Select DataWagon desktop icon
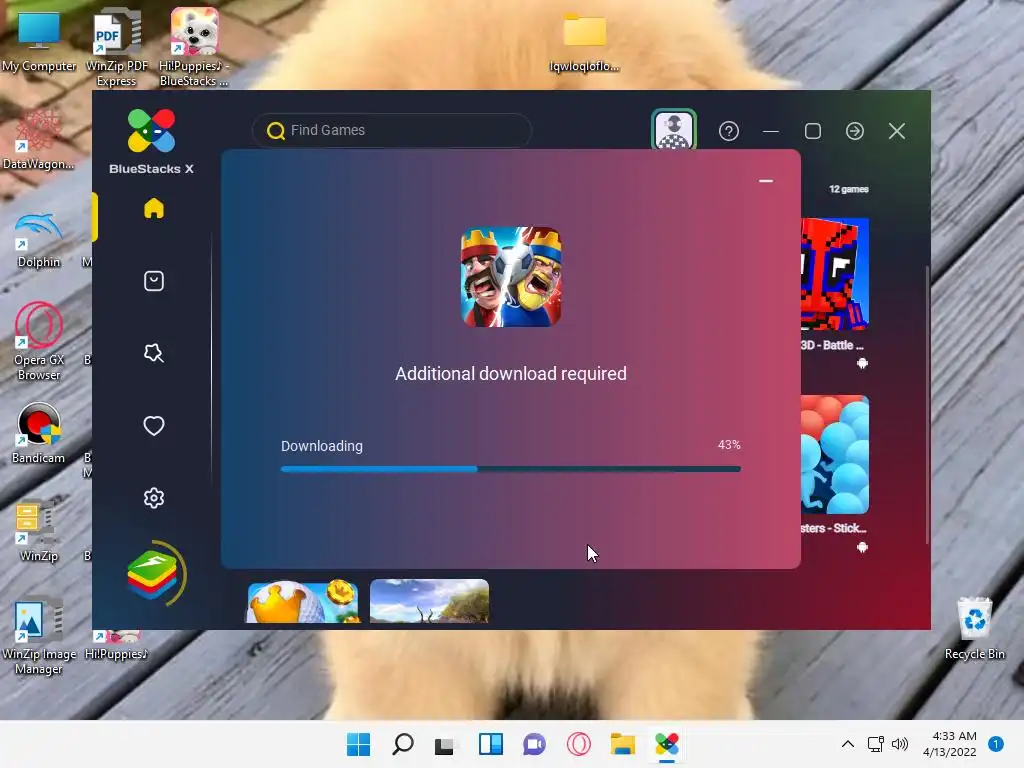The image size is (1024, 768). (39, 140)
